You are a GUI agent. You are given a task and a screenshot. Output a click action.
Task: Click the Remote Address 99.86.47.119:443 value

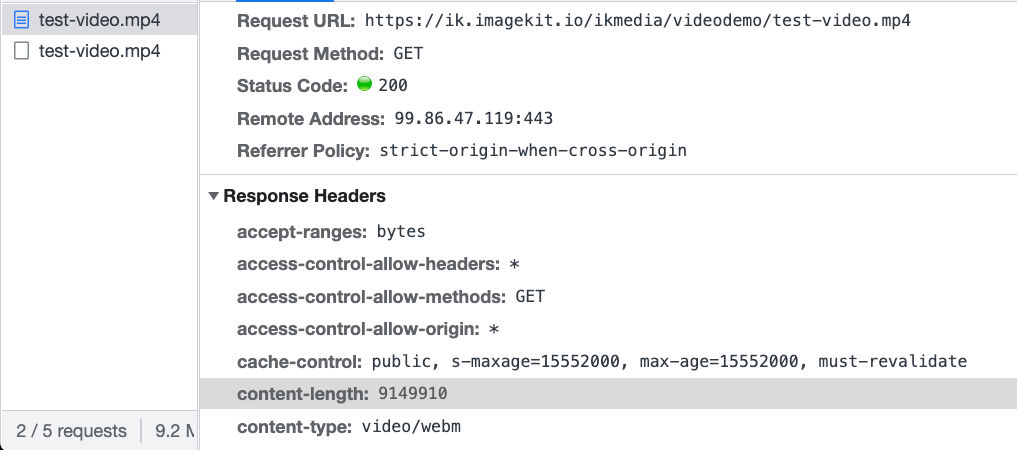tap(473, 119)
